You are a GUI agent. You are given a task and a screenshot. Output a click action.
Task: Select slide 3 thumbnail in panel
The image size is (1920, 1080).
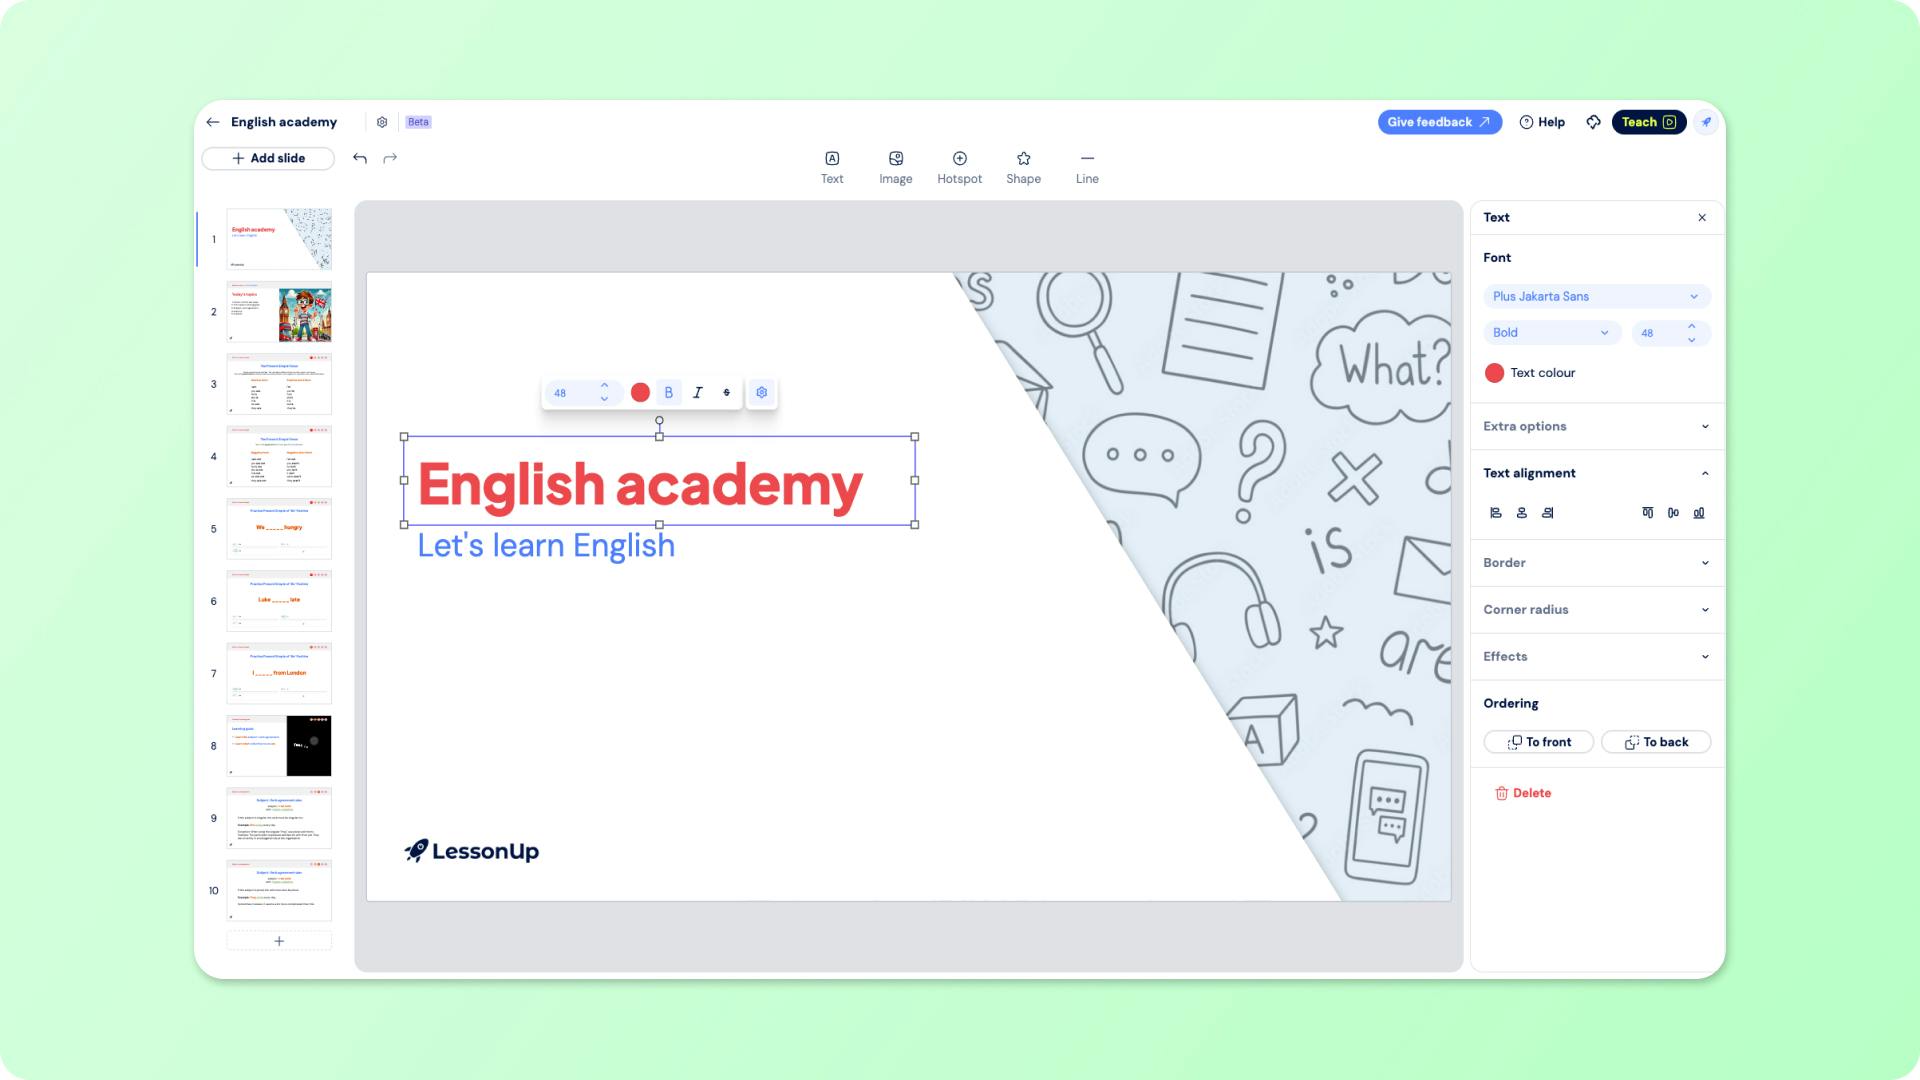[x=278, y=384]
